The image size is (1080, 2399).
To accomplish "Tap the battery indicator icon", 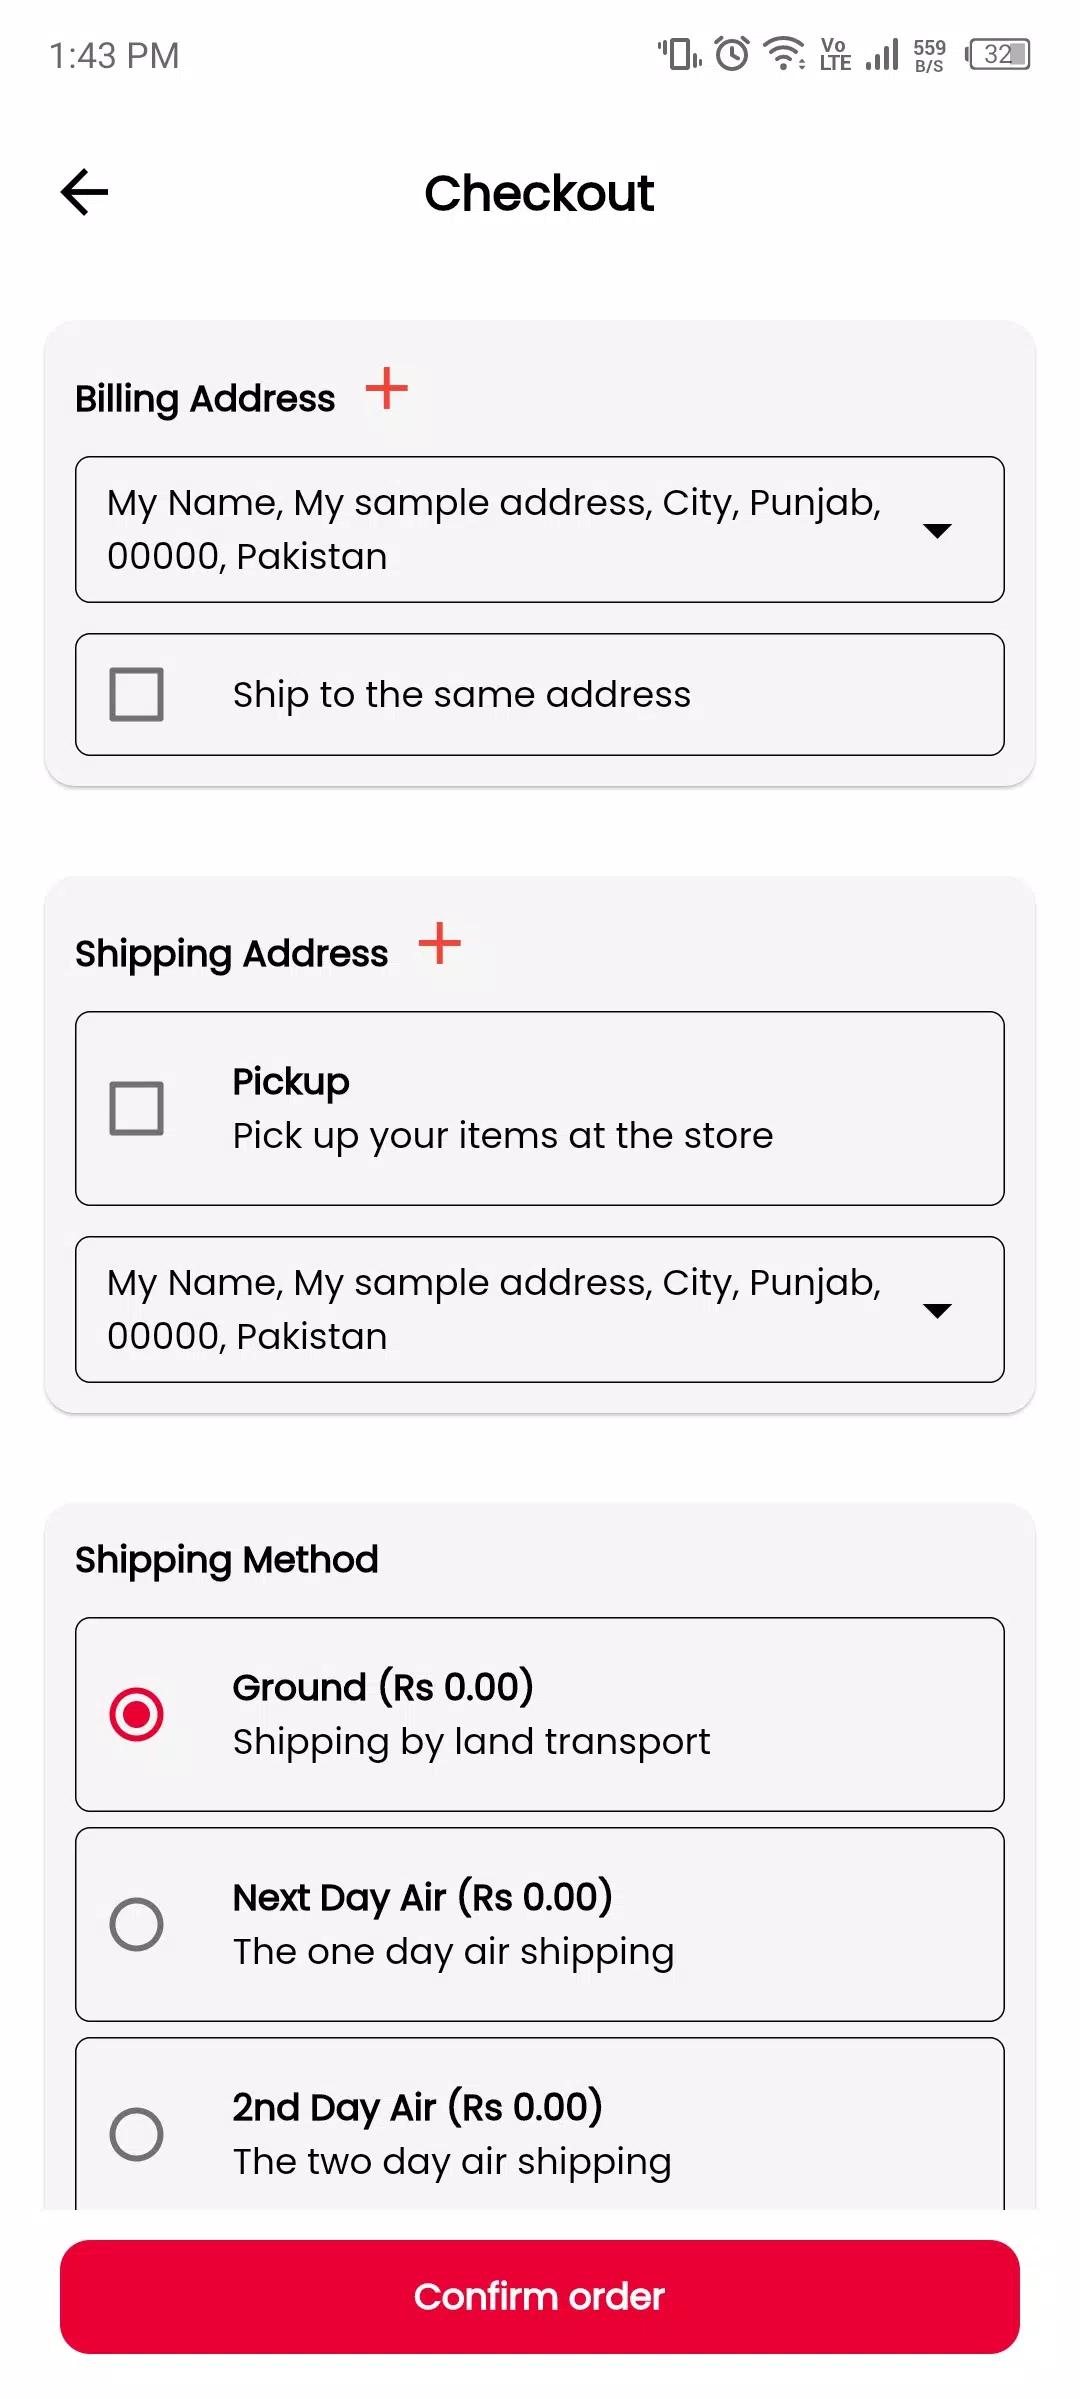I will coord(997,54).
